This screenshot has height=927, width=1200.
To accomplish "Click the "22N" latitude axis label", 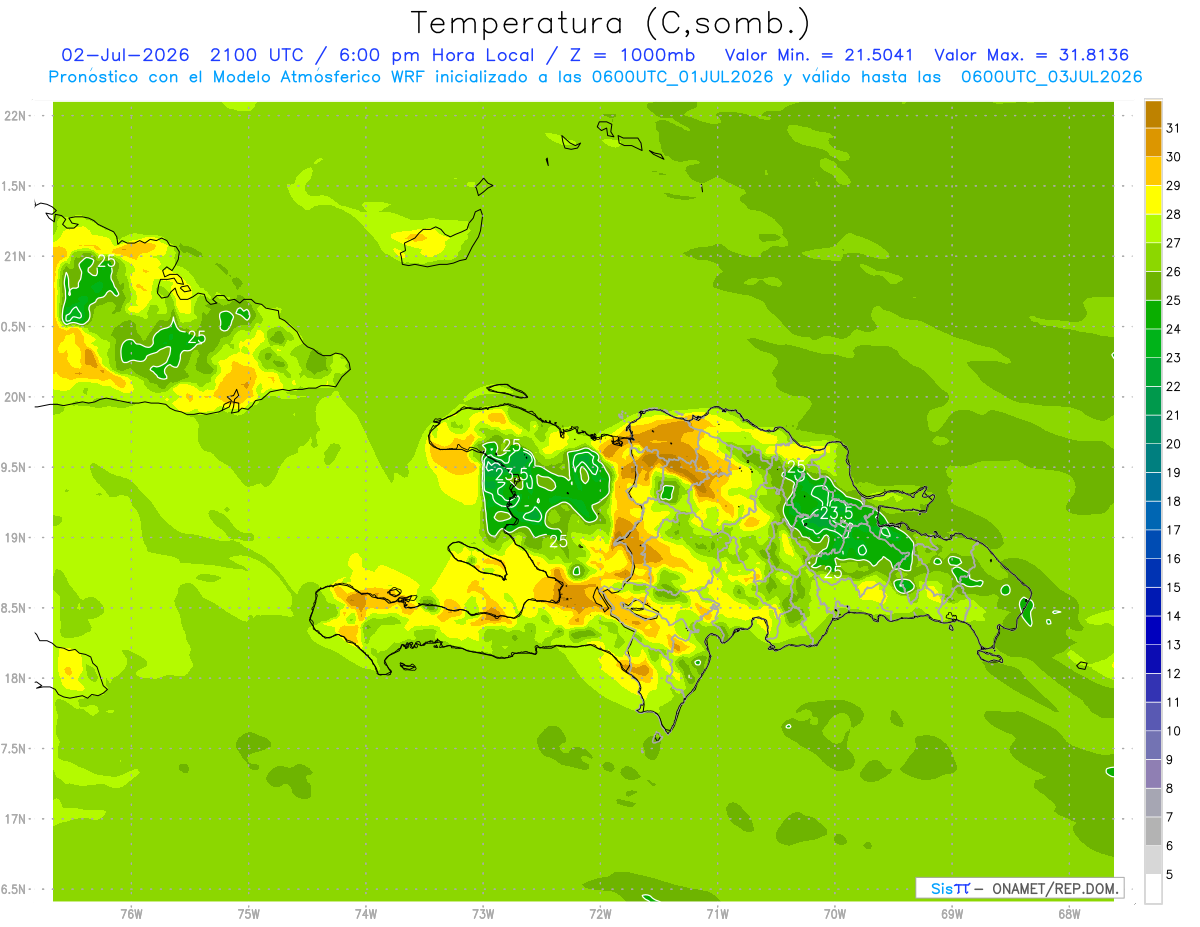I will tap(16, 116).
